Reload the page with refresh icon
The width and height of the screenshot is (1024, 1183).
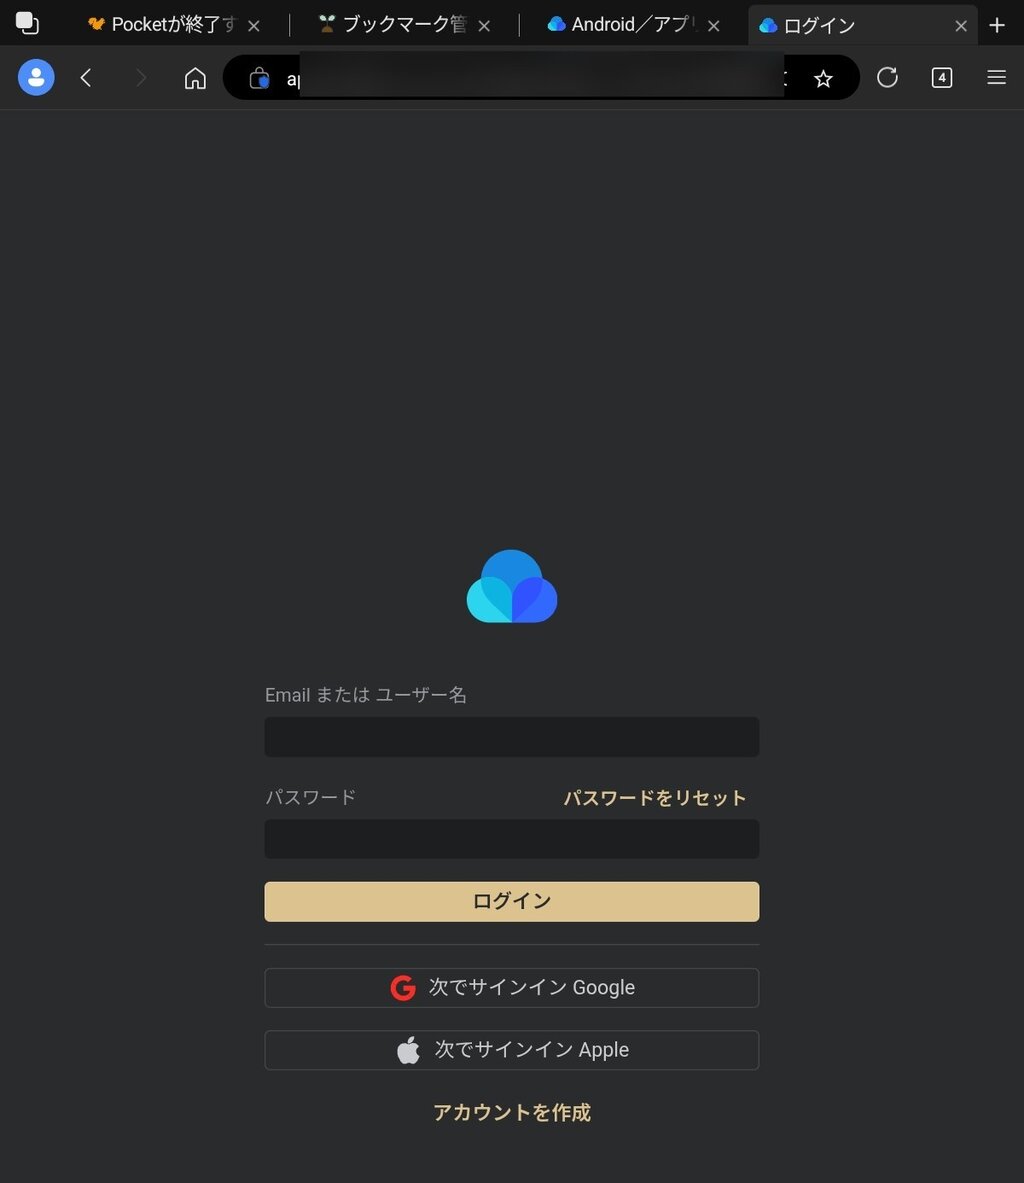pos(887,77)
